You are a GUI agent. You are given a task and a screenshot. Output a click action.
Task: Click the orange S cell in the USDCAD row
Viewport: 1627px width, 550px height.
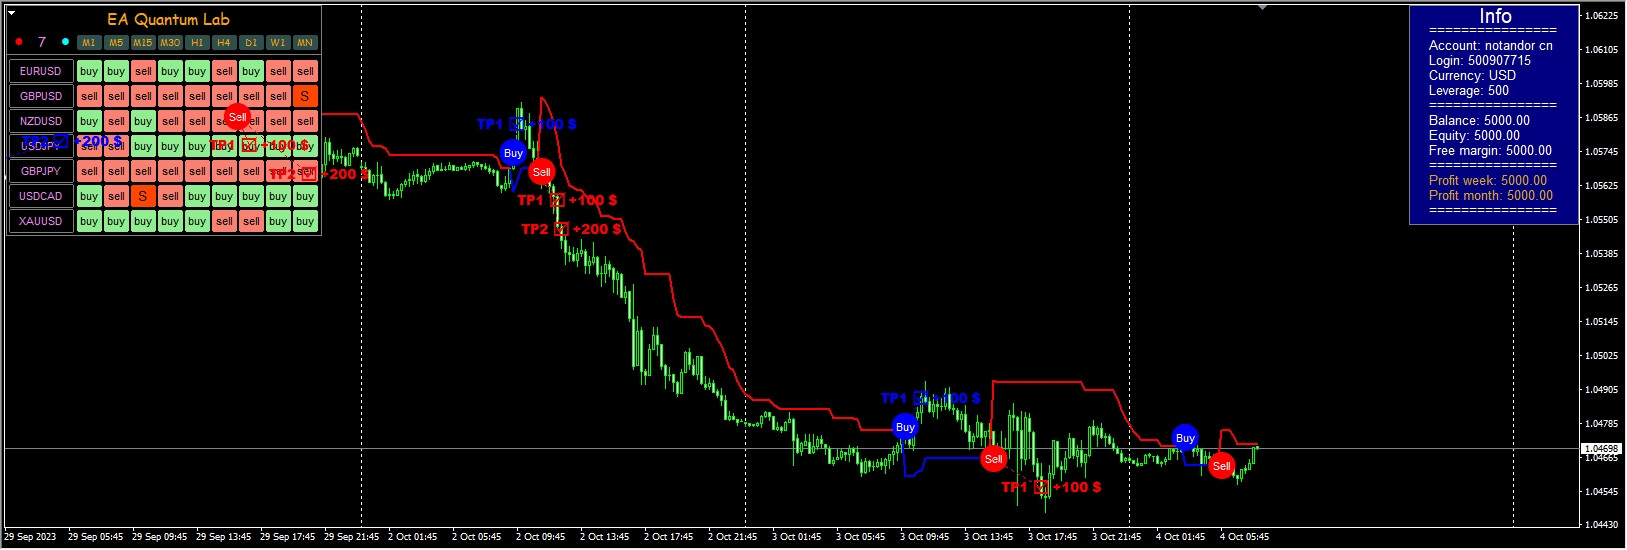pos(143,196)
